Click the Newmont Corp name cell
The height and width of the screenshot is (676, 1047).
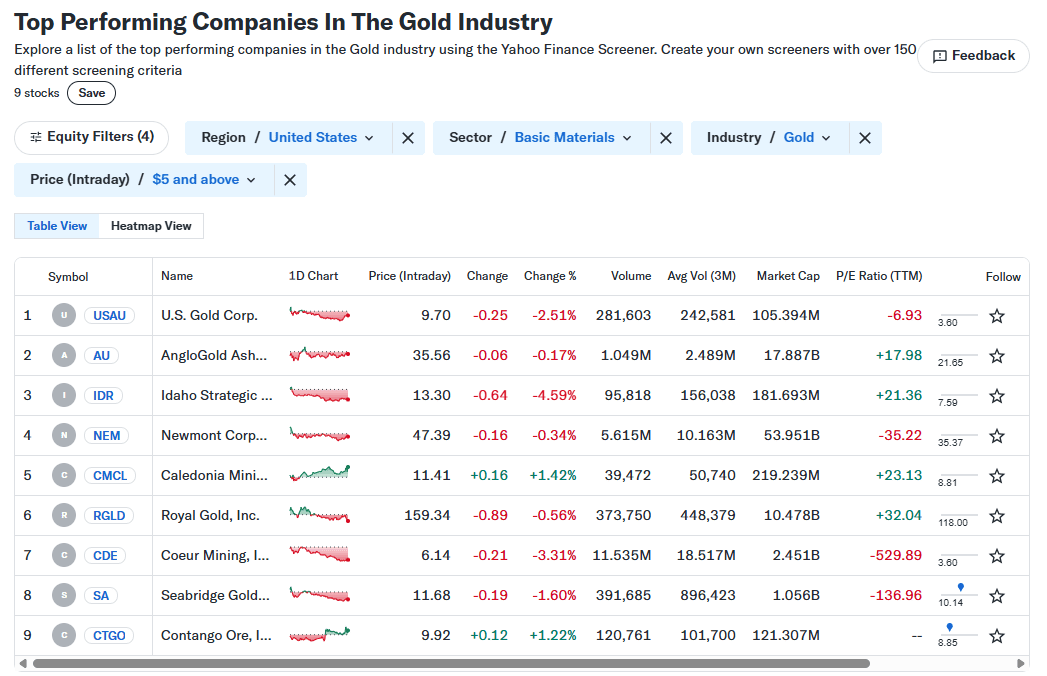pyautogui.click(x=214, y=436)
